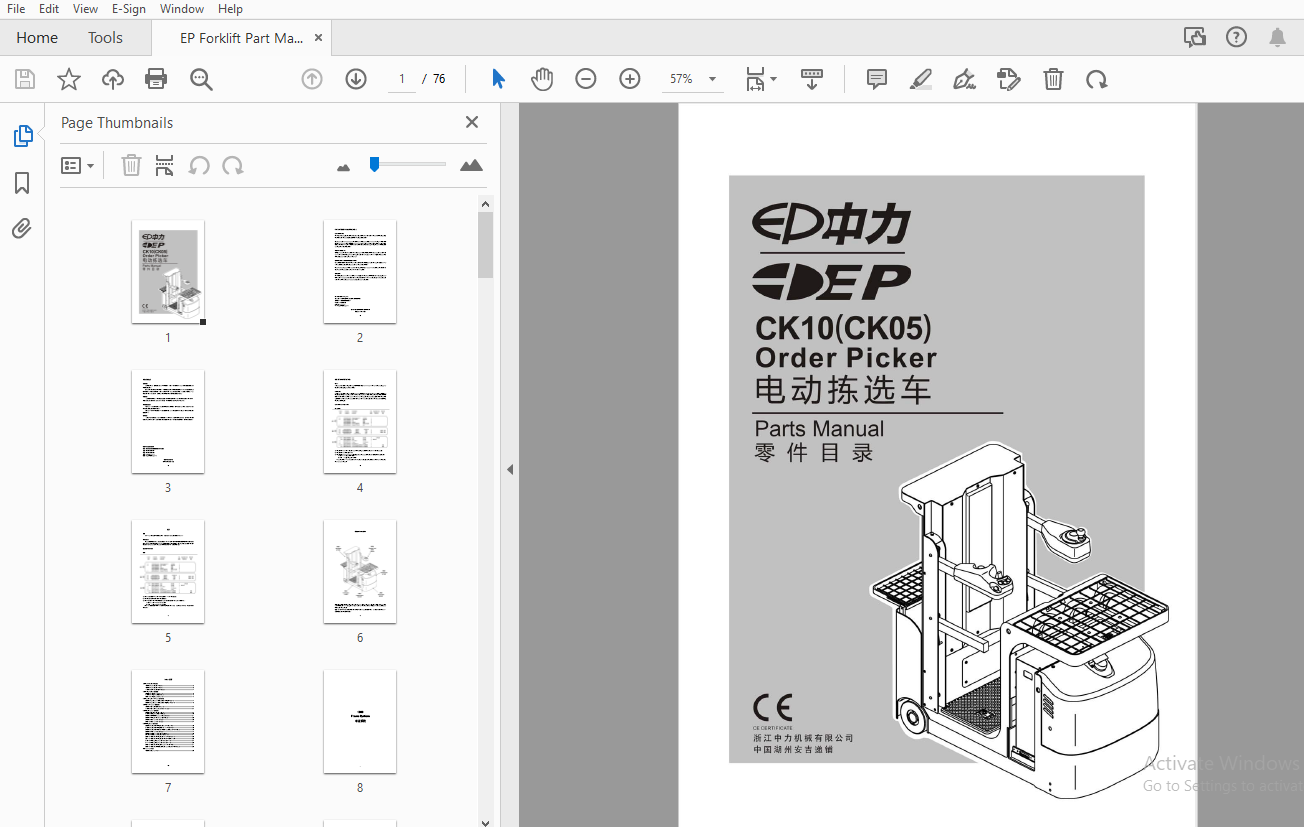The height and width of the screenshot is (827, 1304).
Task: Click the thumbnail panel scroll up arrow
Action: 486,204
